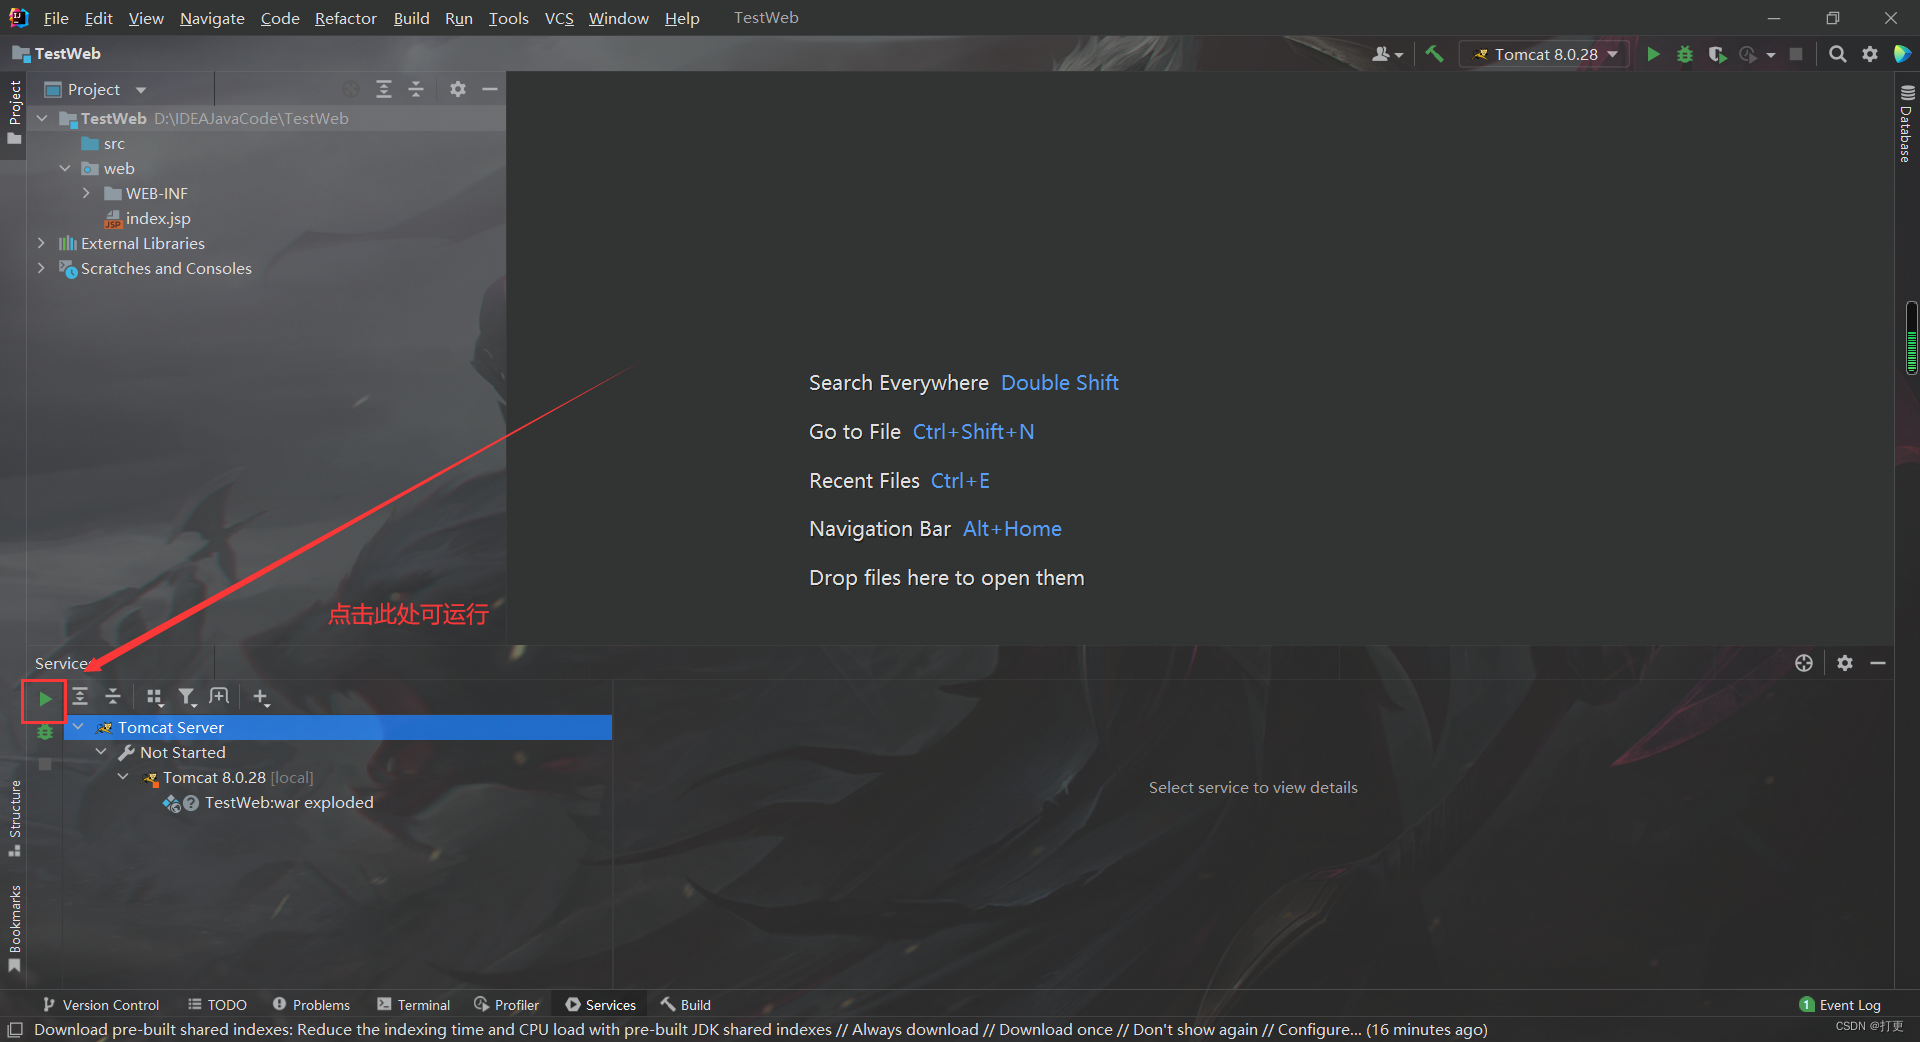Click Open in New Tab in Services

tap(219, 696)
